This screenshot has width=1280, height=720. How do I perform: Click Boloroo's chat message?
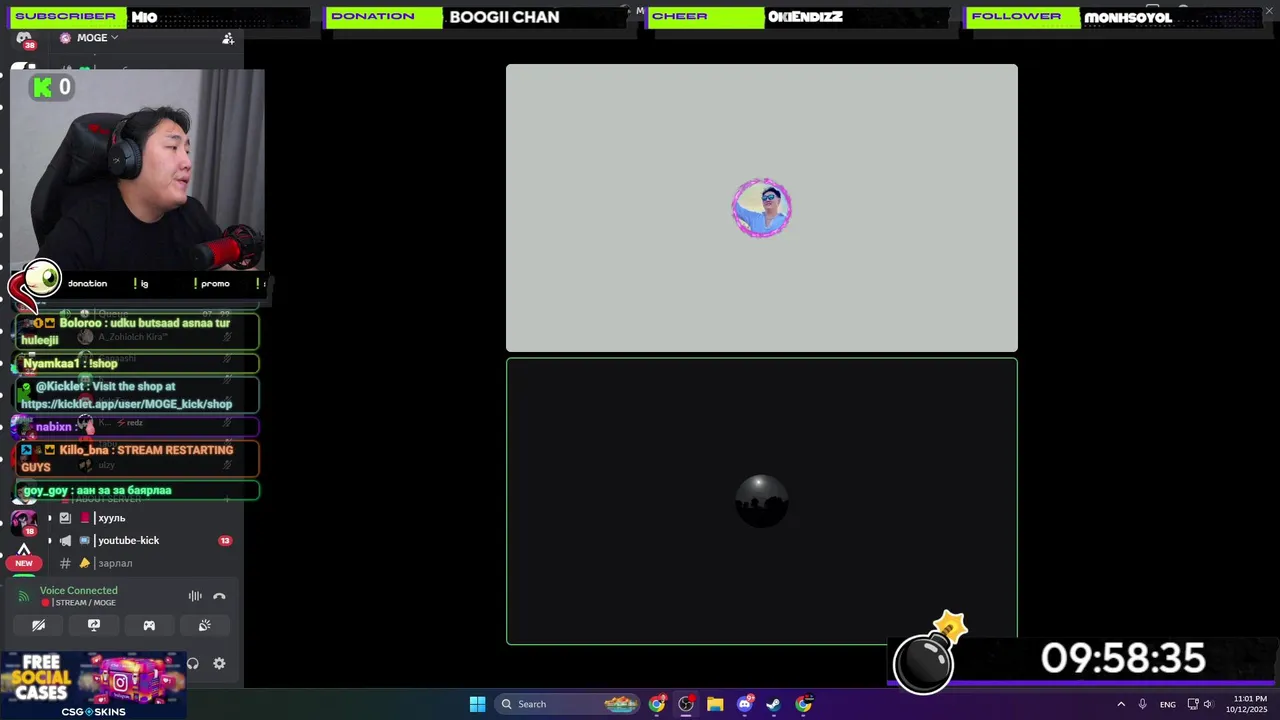(138, 331)
